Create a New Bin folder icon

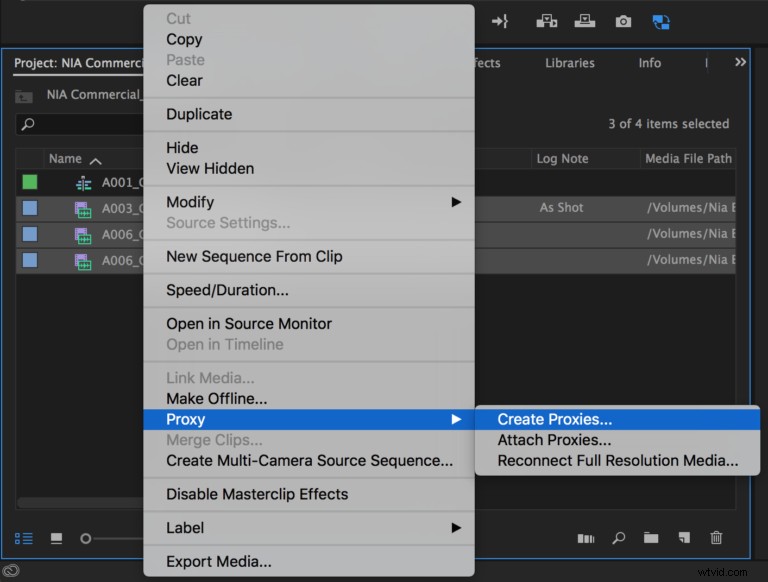coord(651,538)
